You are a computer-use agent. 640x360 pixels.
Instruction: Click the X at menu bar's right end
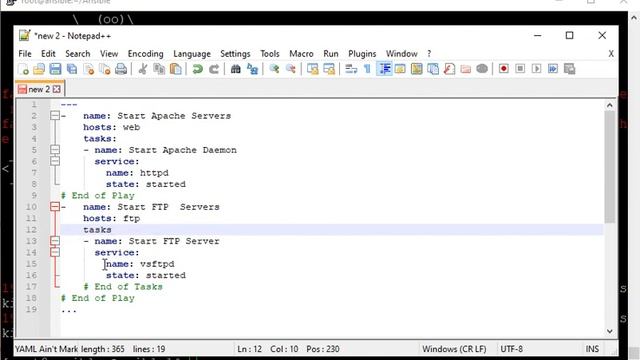(x=611, y=54)
